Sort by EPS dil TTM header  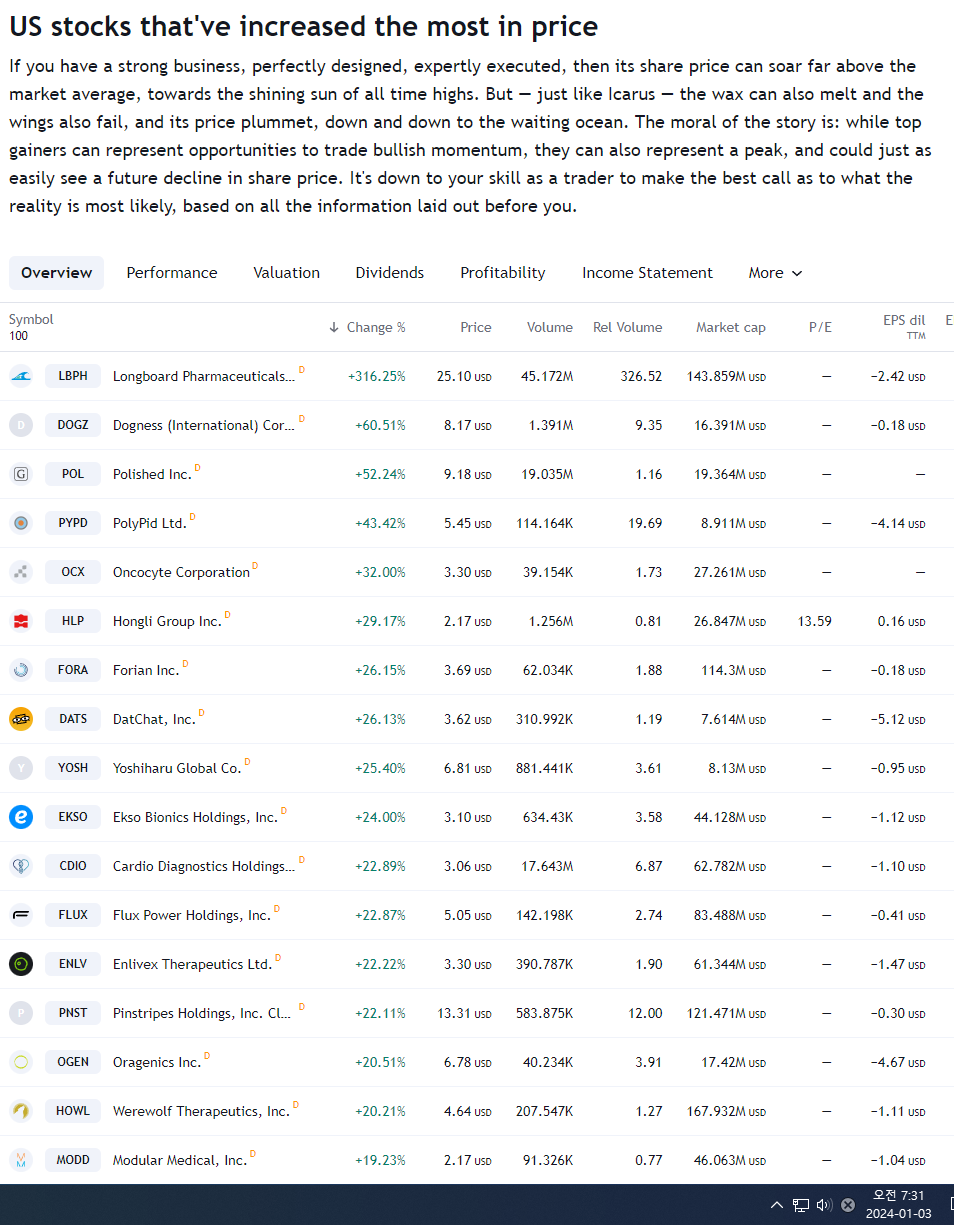904,326
